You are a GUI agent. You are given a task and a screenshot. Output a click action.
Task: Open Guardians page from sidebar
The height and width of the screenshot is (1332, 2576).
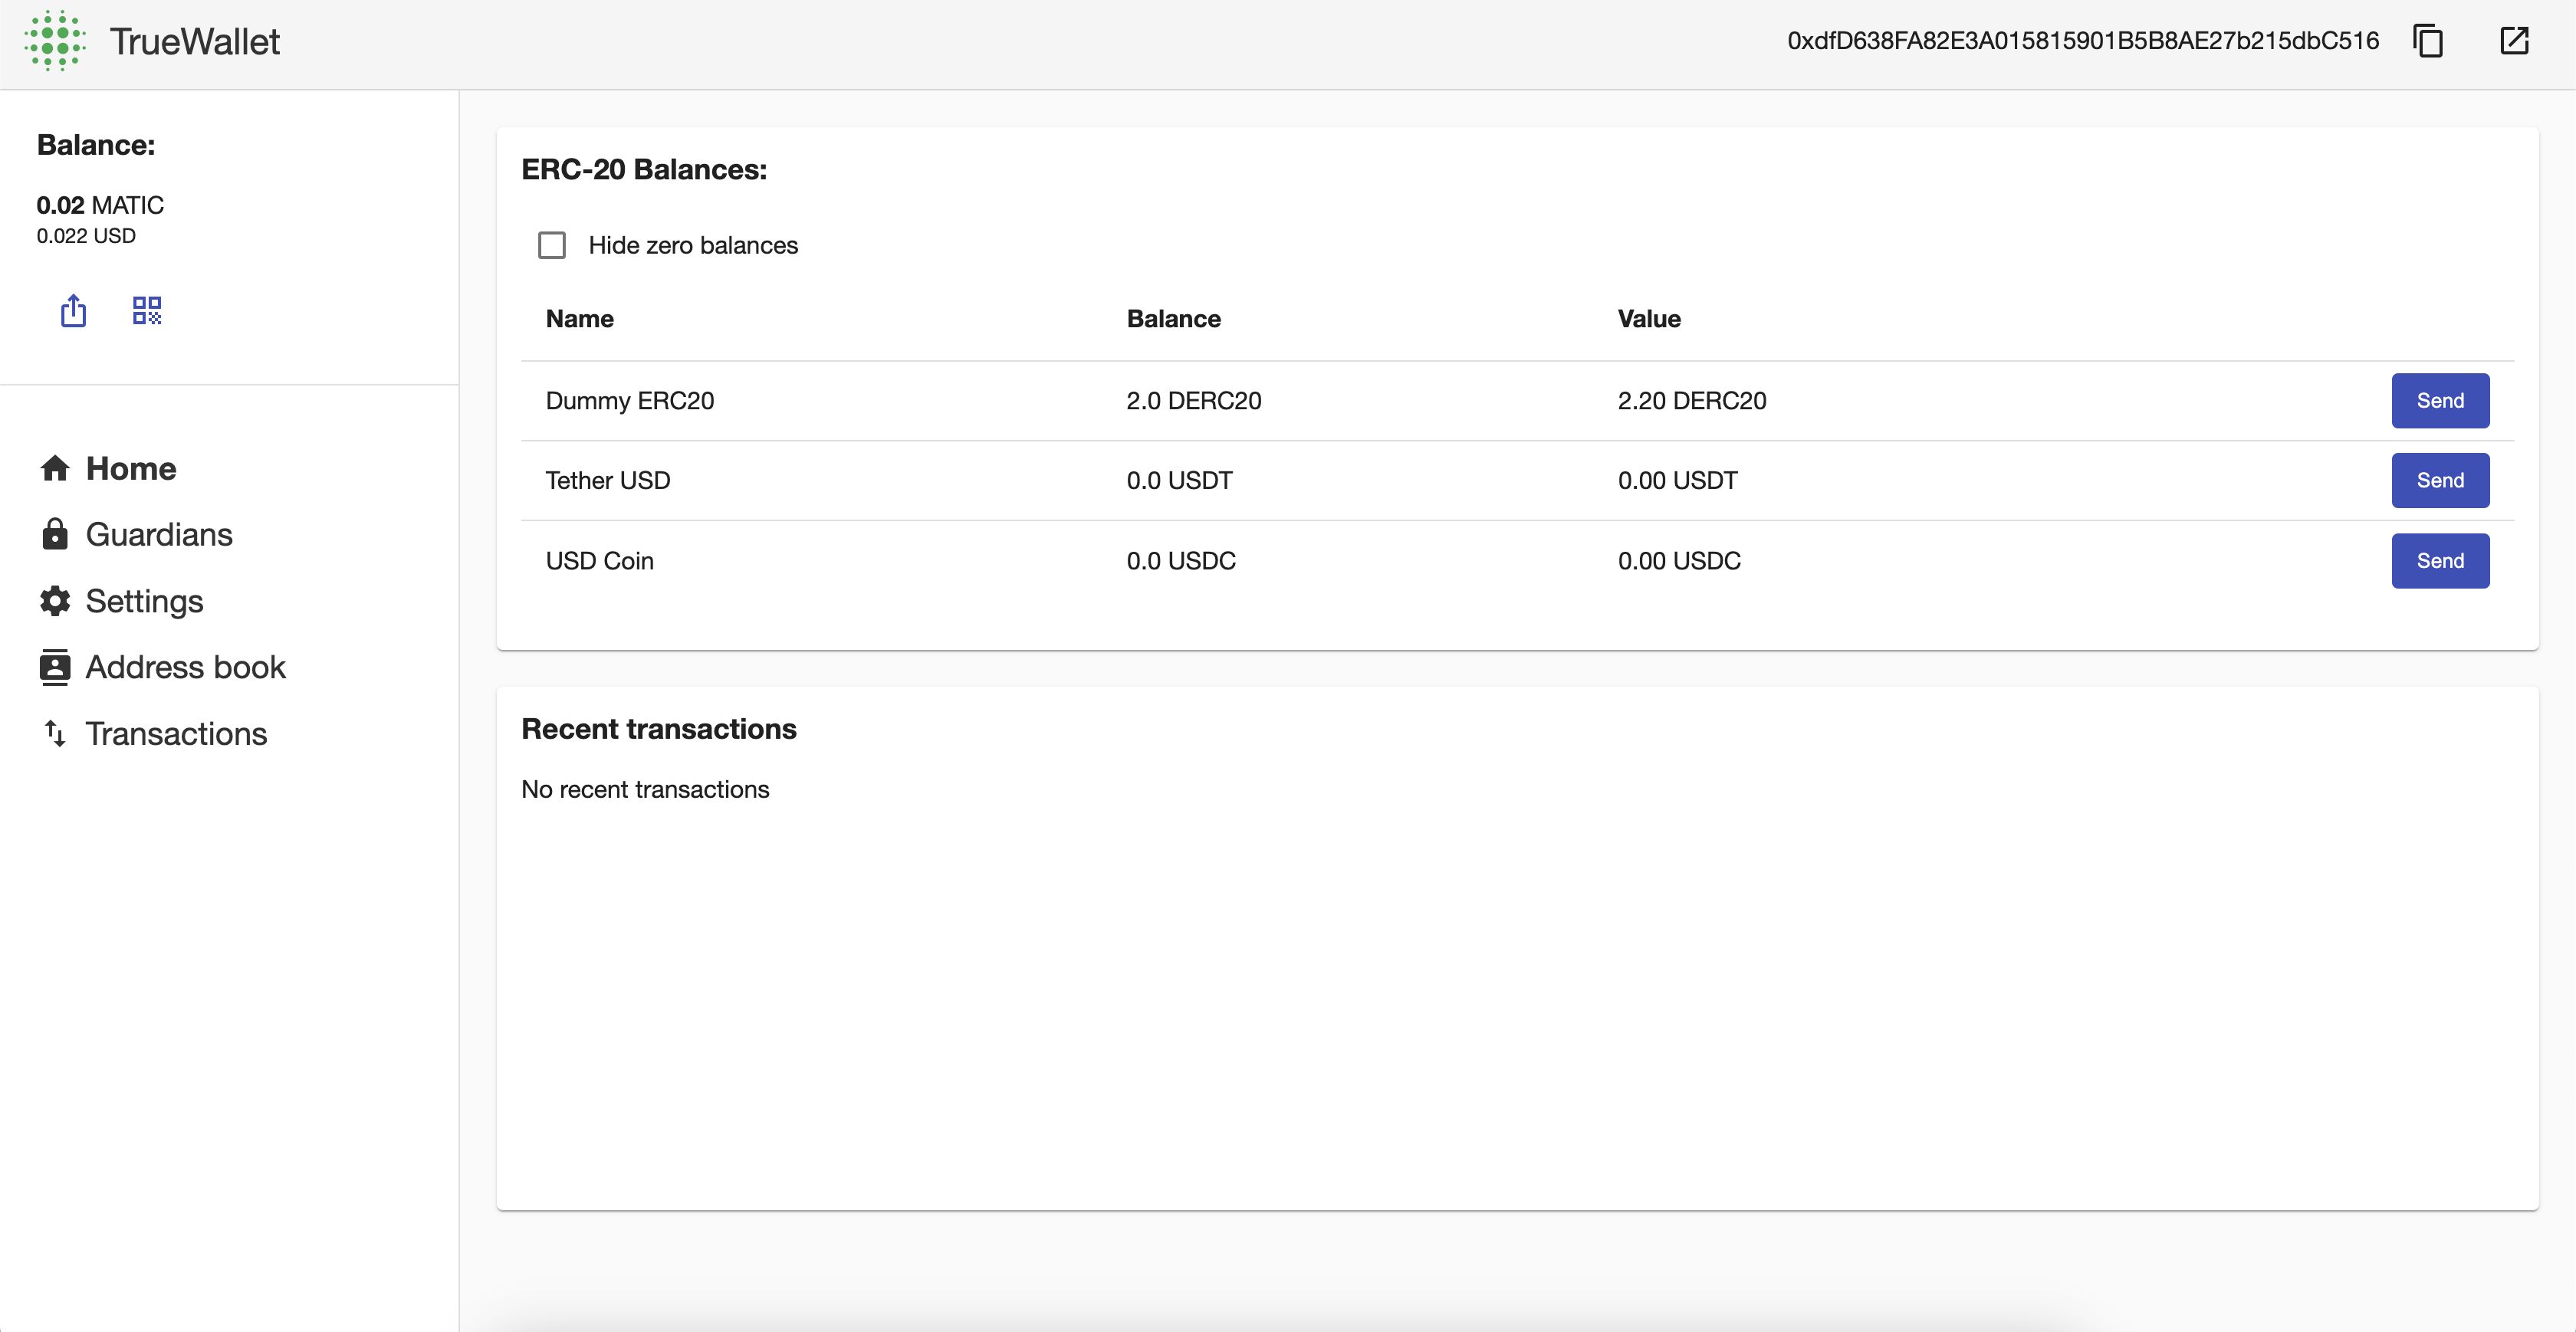159,534
